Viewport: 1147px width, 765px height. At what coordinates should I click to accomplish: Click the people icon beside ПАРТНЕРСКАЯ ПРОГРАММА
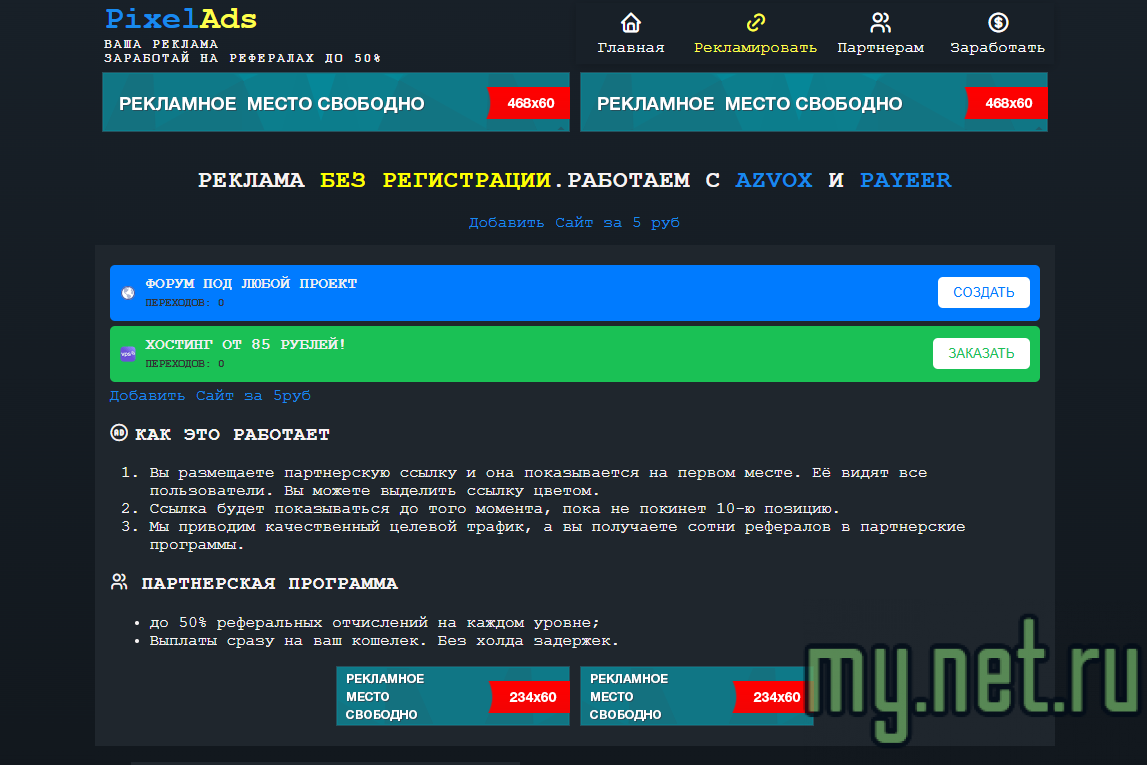119,582
